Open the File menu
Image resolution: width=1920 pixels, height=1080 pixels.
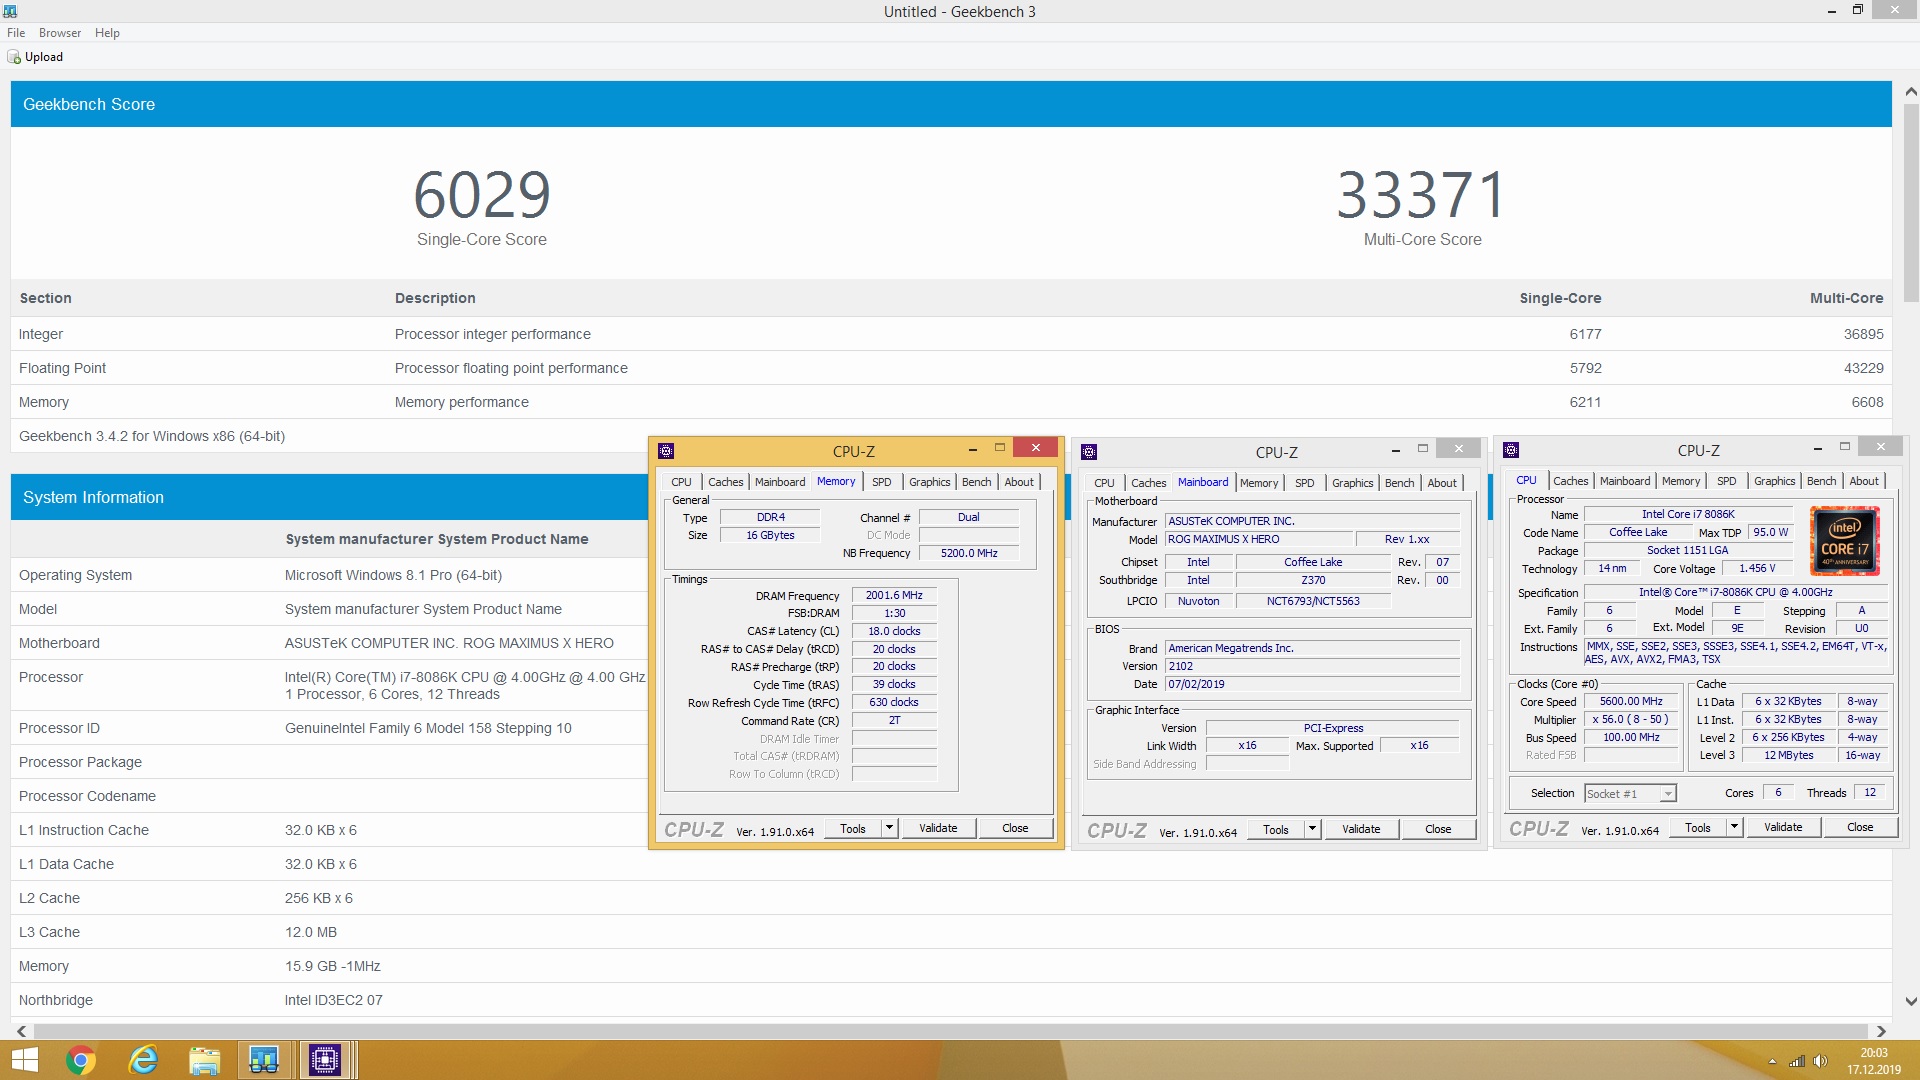[16, 33]
